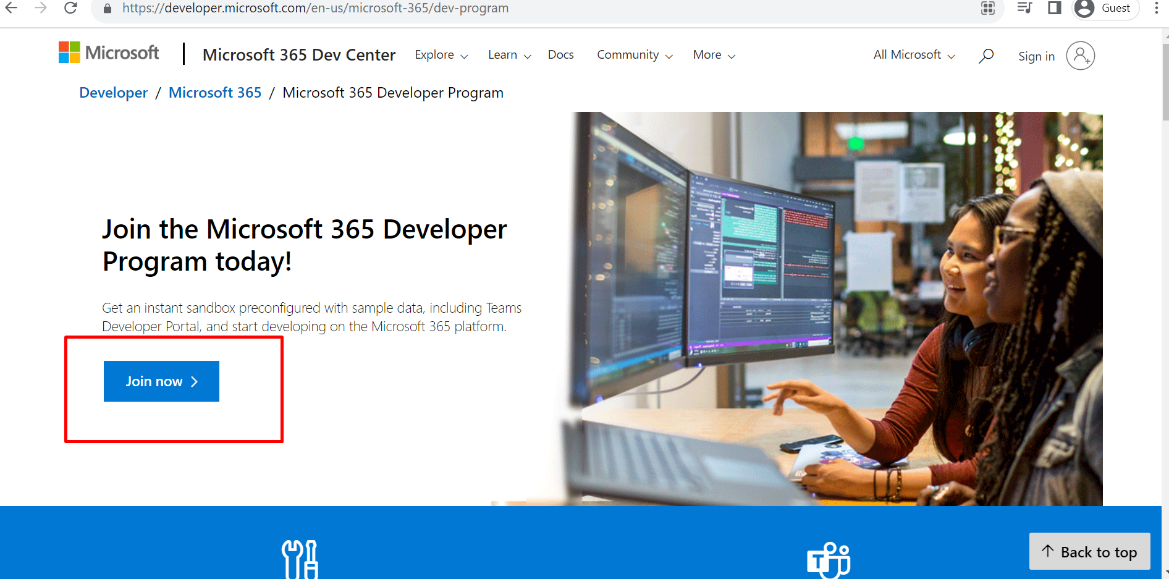Image resolution: width=1169 pixels, height=579 pixels.
Task: Open the Guest profile button
Action: click(1106, 9)
